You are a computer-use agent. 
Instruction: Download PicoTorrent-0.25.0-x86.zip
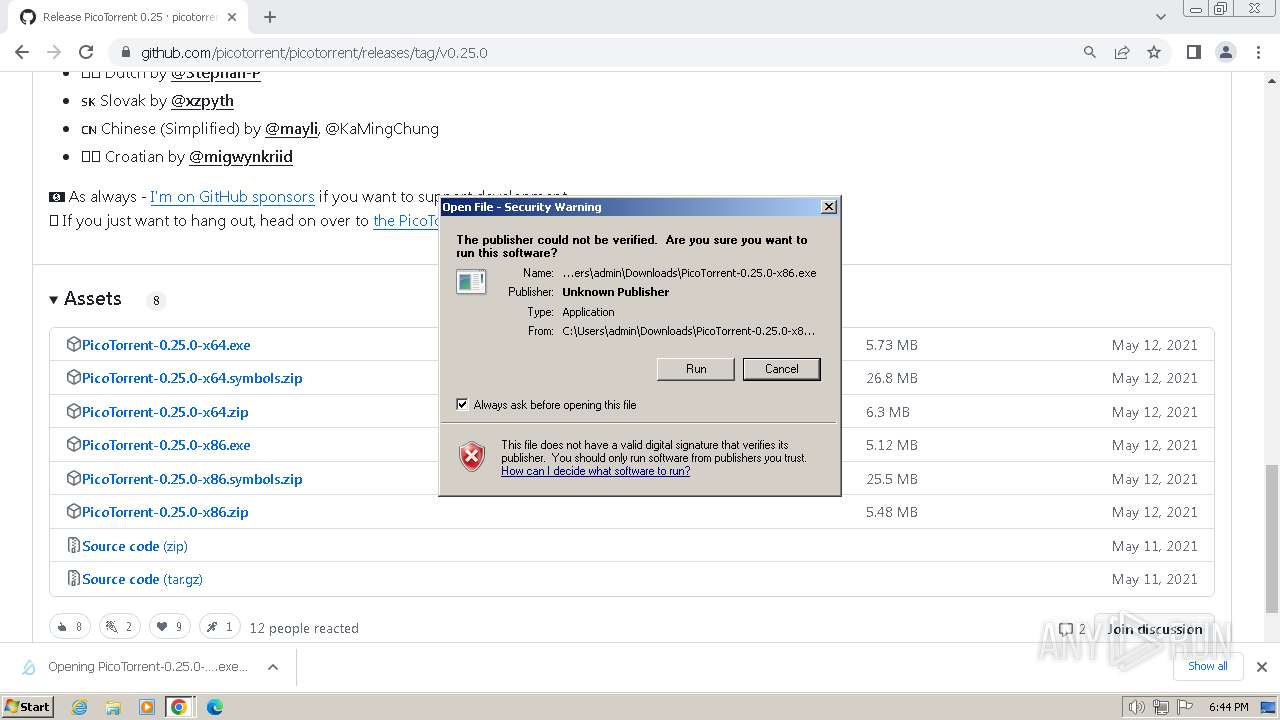(x=165, y=512)
